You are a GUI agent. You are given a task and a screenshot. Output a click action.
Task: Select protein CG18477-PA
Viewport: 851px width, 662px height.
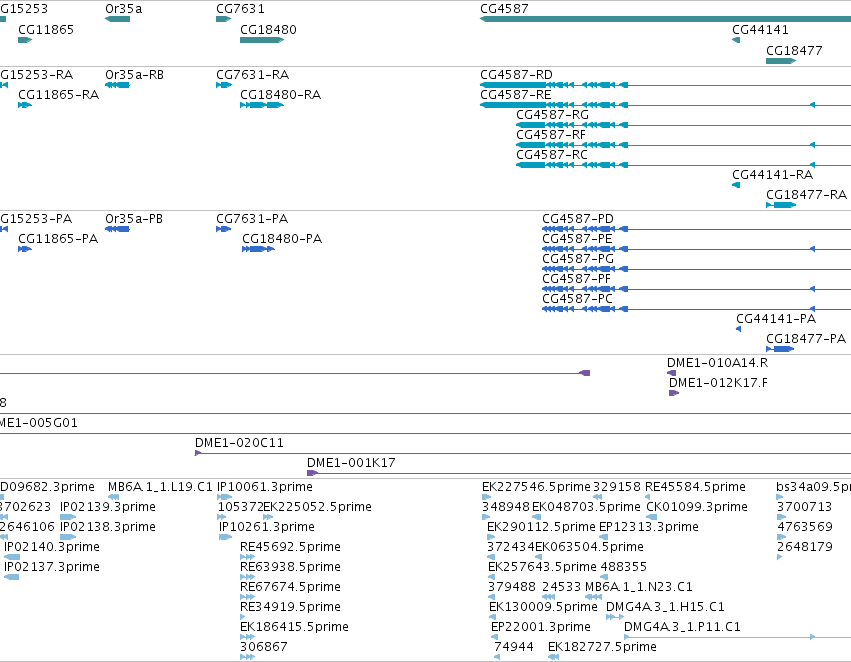780,349
